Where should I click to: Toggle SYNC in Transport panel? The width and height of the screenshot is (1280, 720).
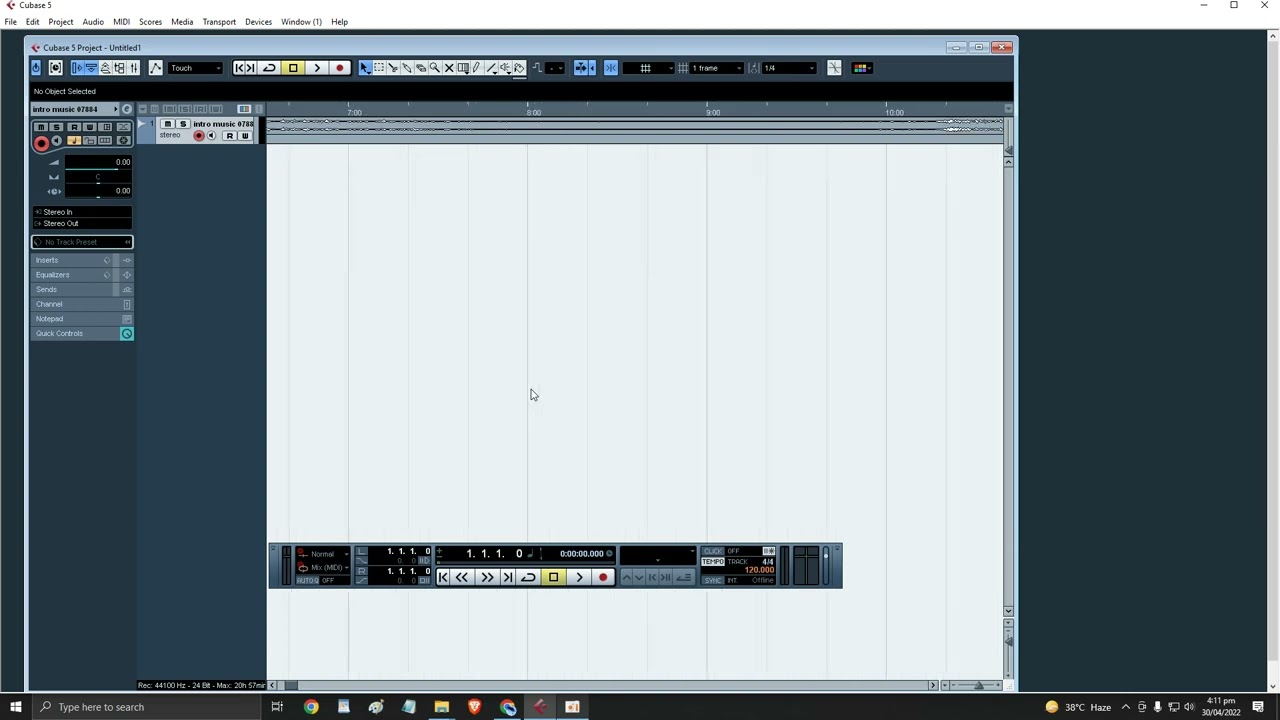[x=712, y=580]
